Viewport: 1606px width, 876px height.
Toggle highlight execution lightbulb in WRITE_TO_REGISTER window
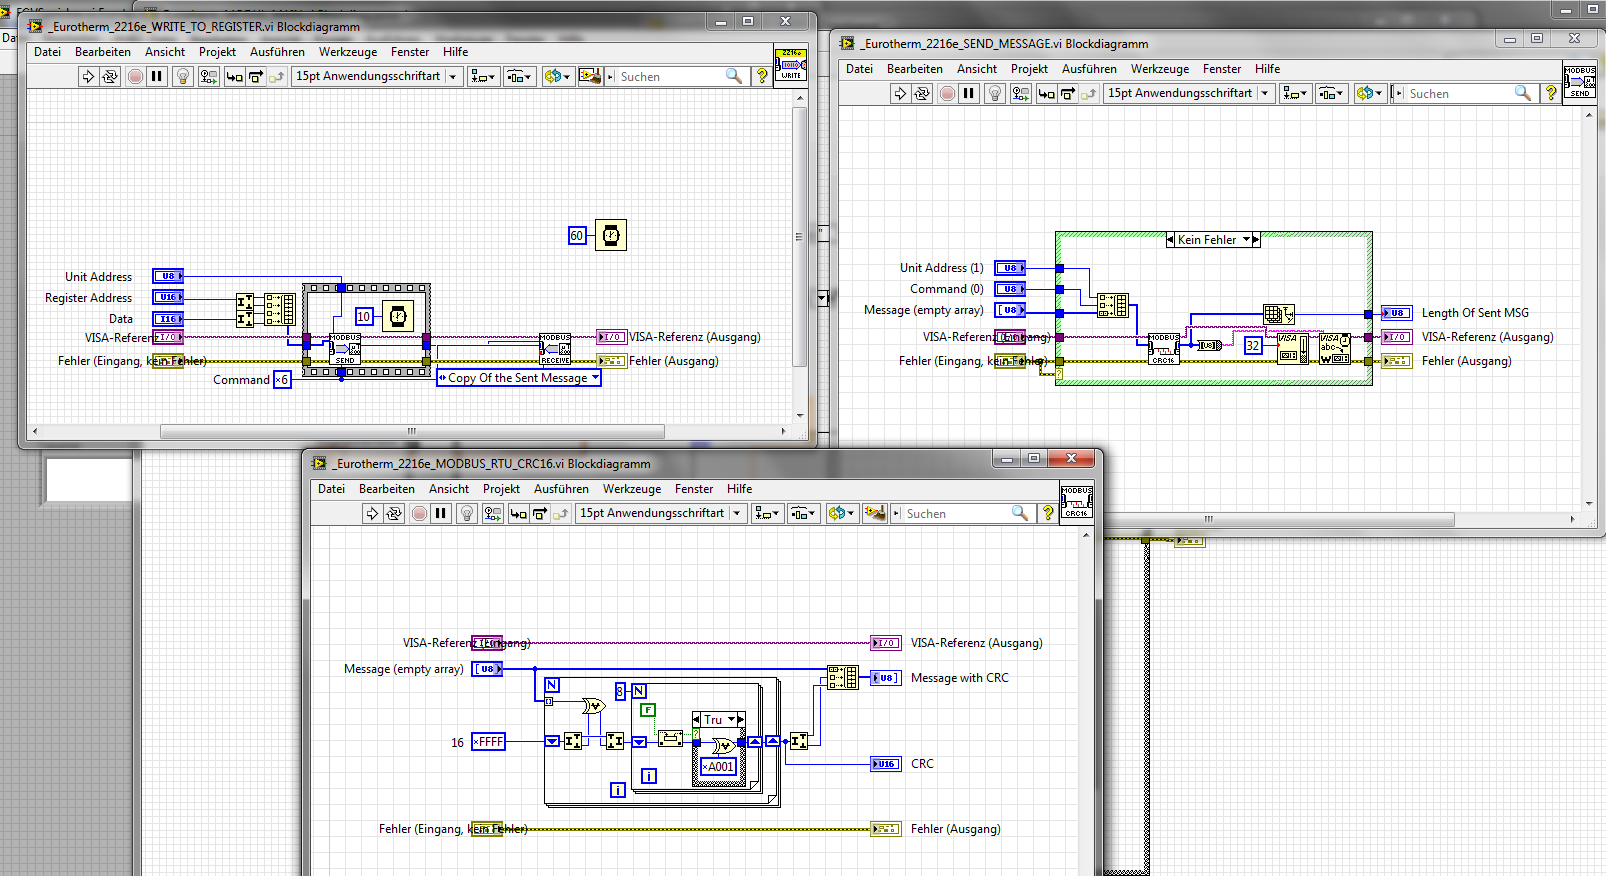[x=183, y=76]
